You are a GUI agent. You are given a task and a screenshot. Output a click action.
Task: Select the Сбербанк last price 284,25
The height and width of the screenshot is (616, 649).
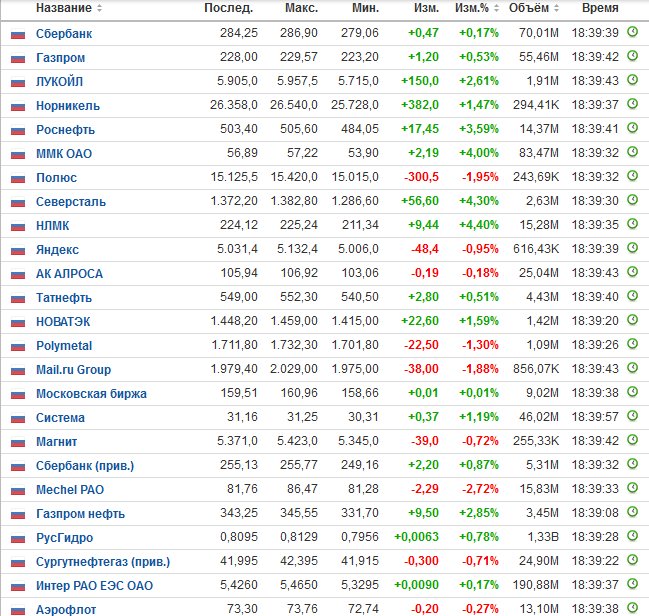[239, 33]
